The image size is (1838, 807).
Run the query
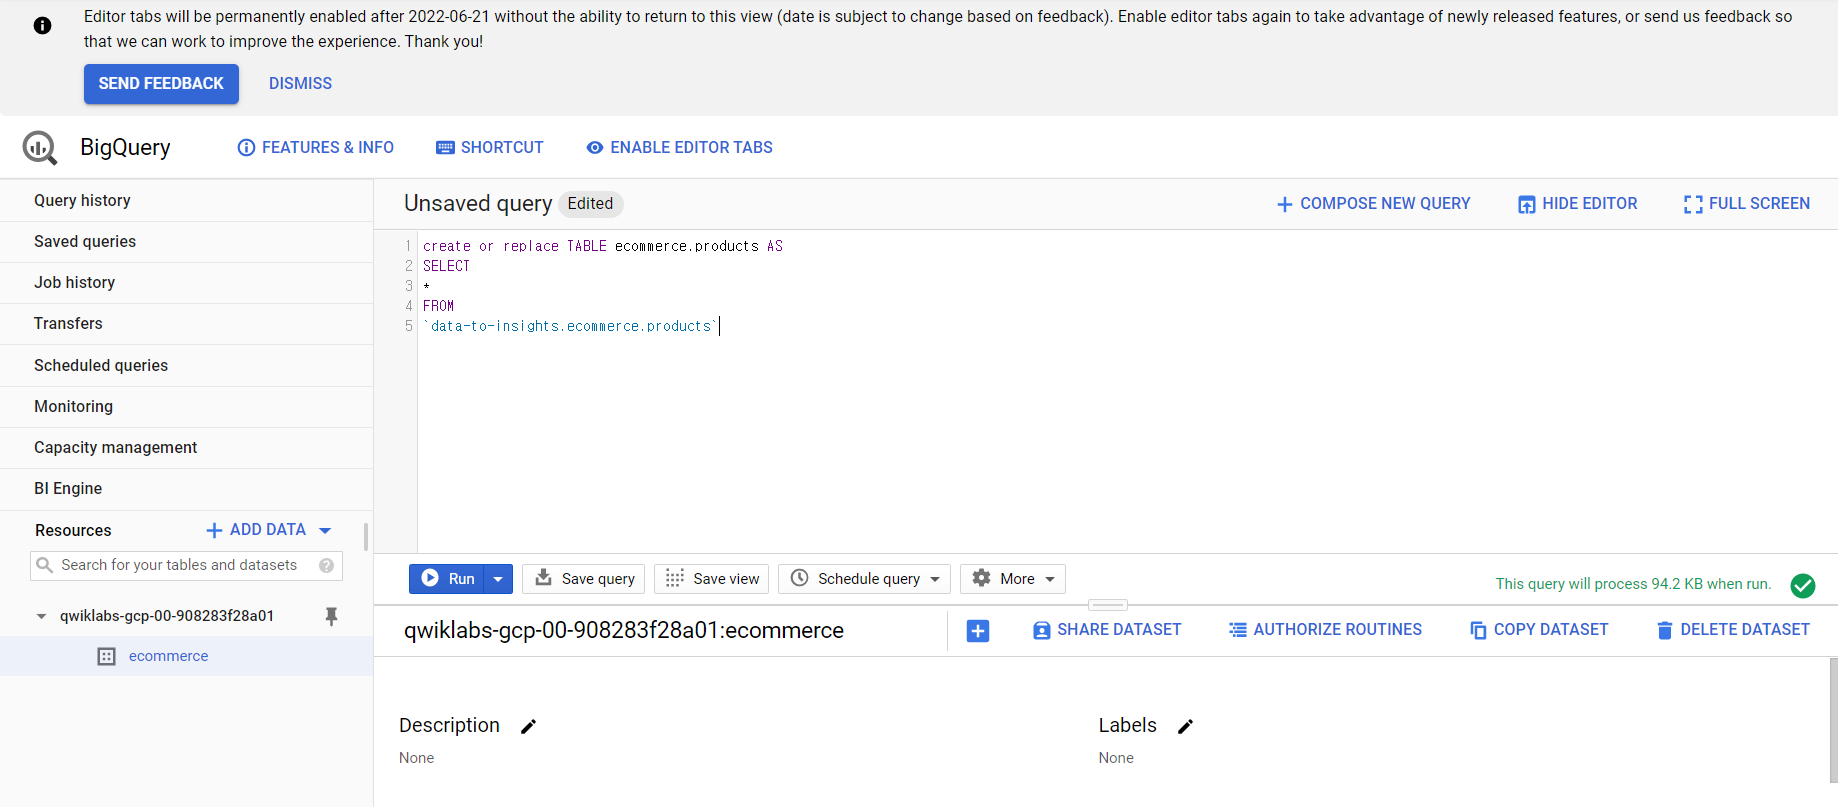pos(447,579)
